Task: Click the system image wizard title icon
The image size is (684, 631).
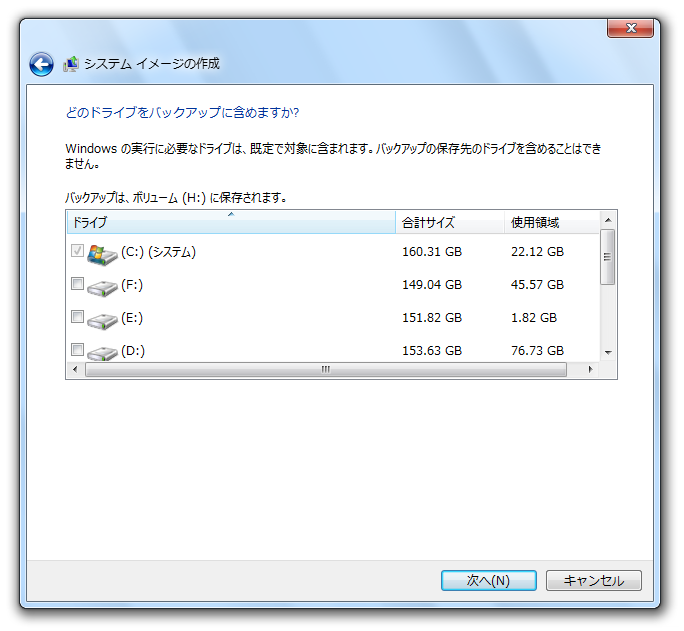Action: pyautogui.click(x=71, y=64)
